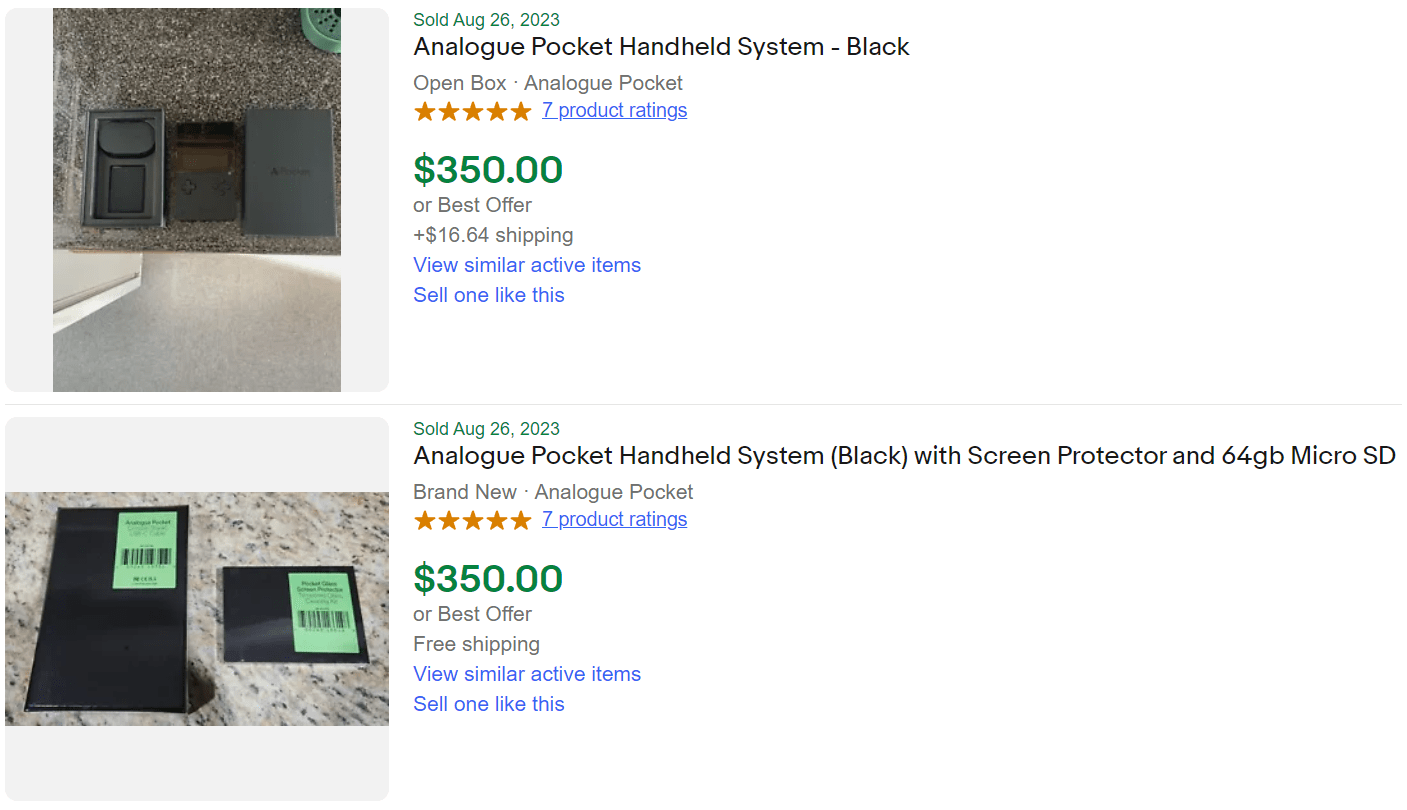Screen dimensions: 1407x810
Task: Click the star rating icons on Open Box listing
Action: point(472,111)
